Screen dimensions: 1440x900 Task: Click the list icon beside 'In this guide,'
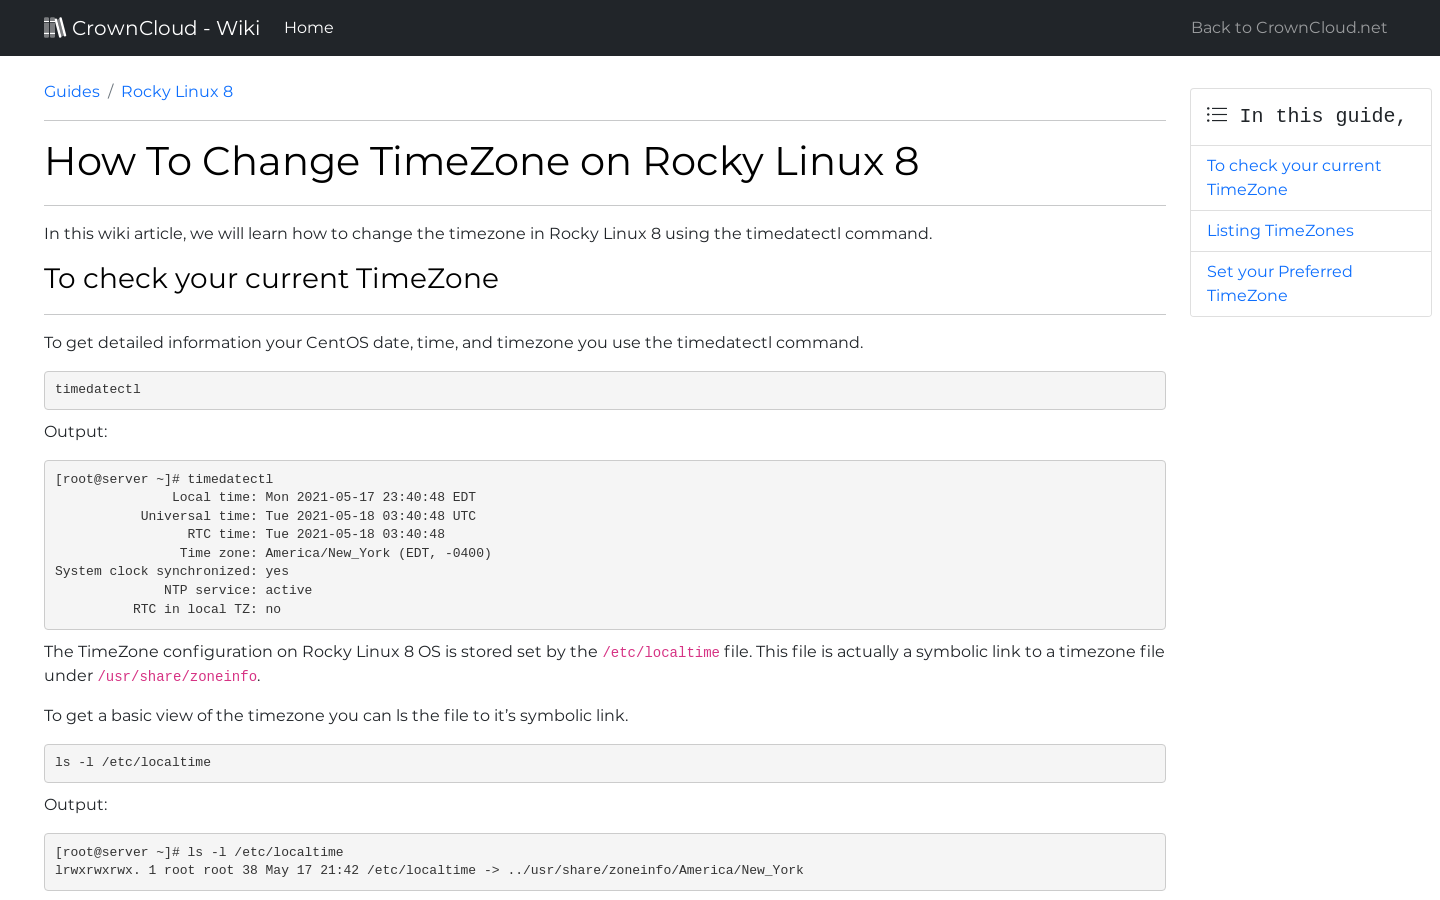point(1217,115)
